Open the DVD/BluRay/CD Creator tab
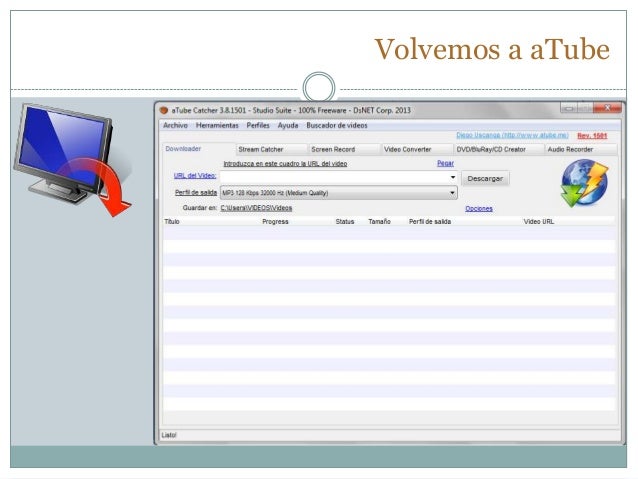The image size is (638, 479). pos(499,149)
